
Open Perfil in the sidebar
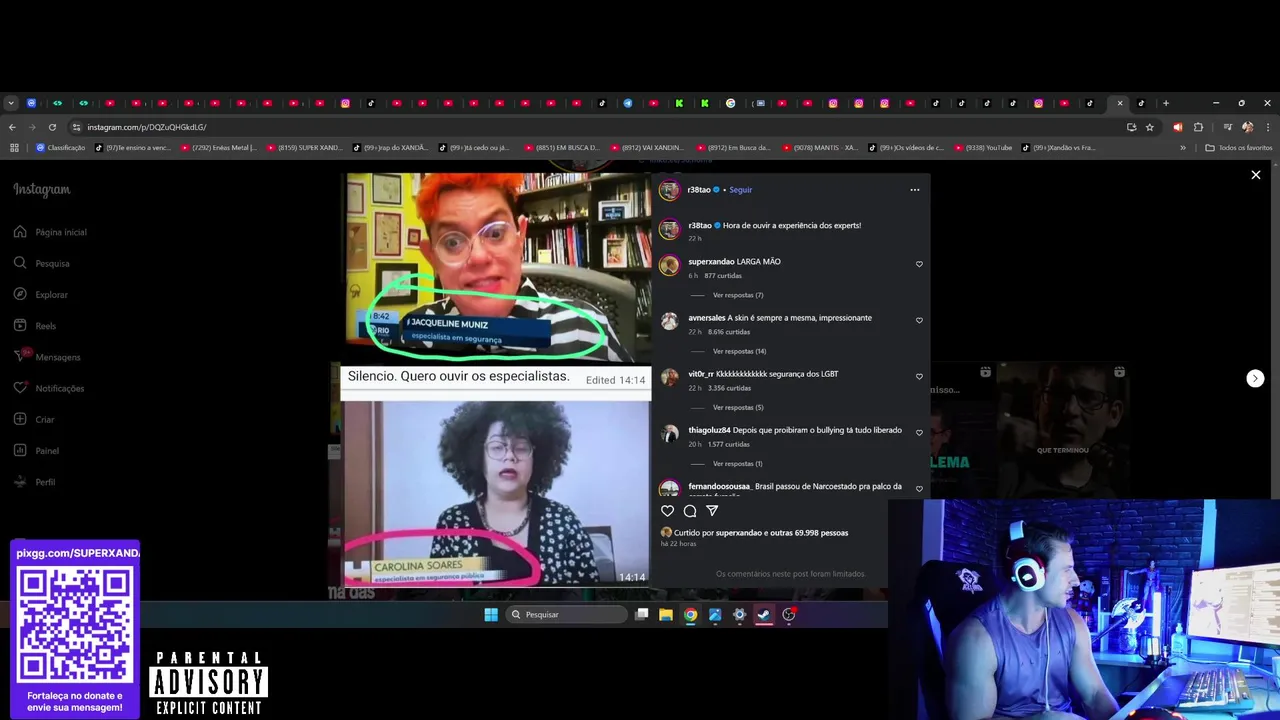point(35,482)
